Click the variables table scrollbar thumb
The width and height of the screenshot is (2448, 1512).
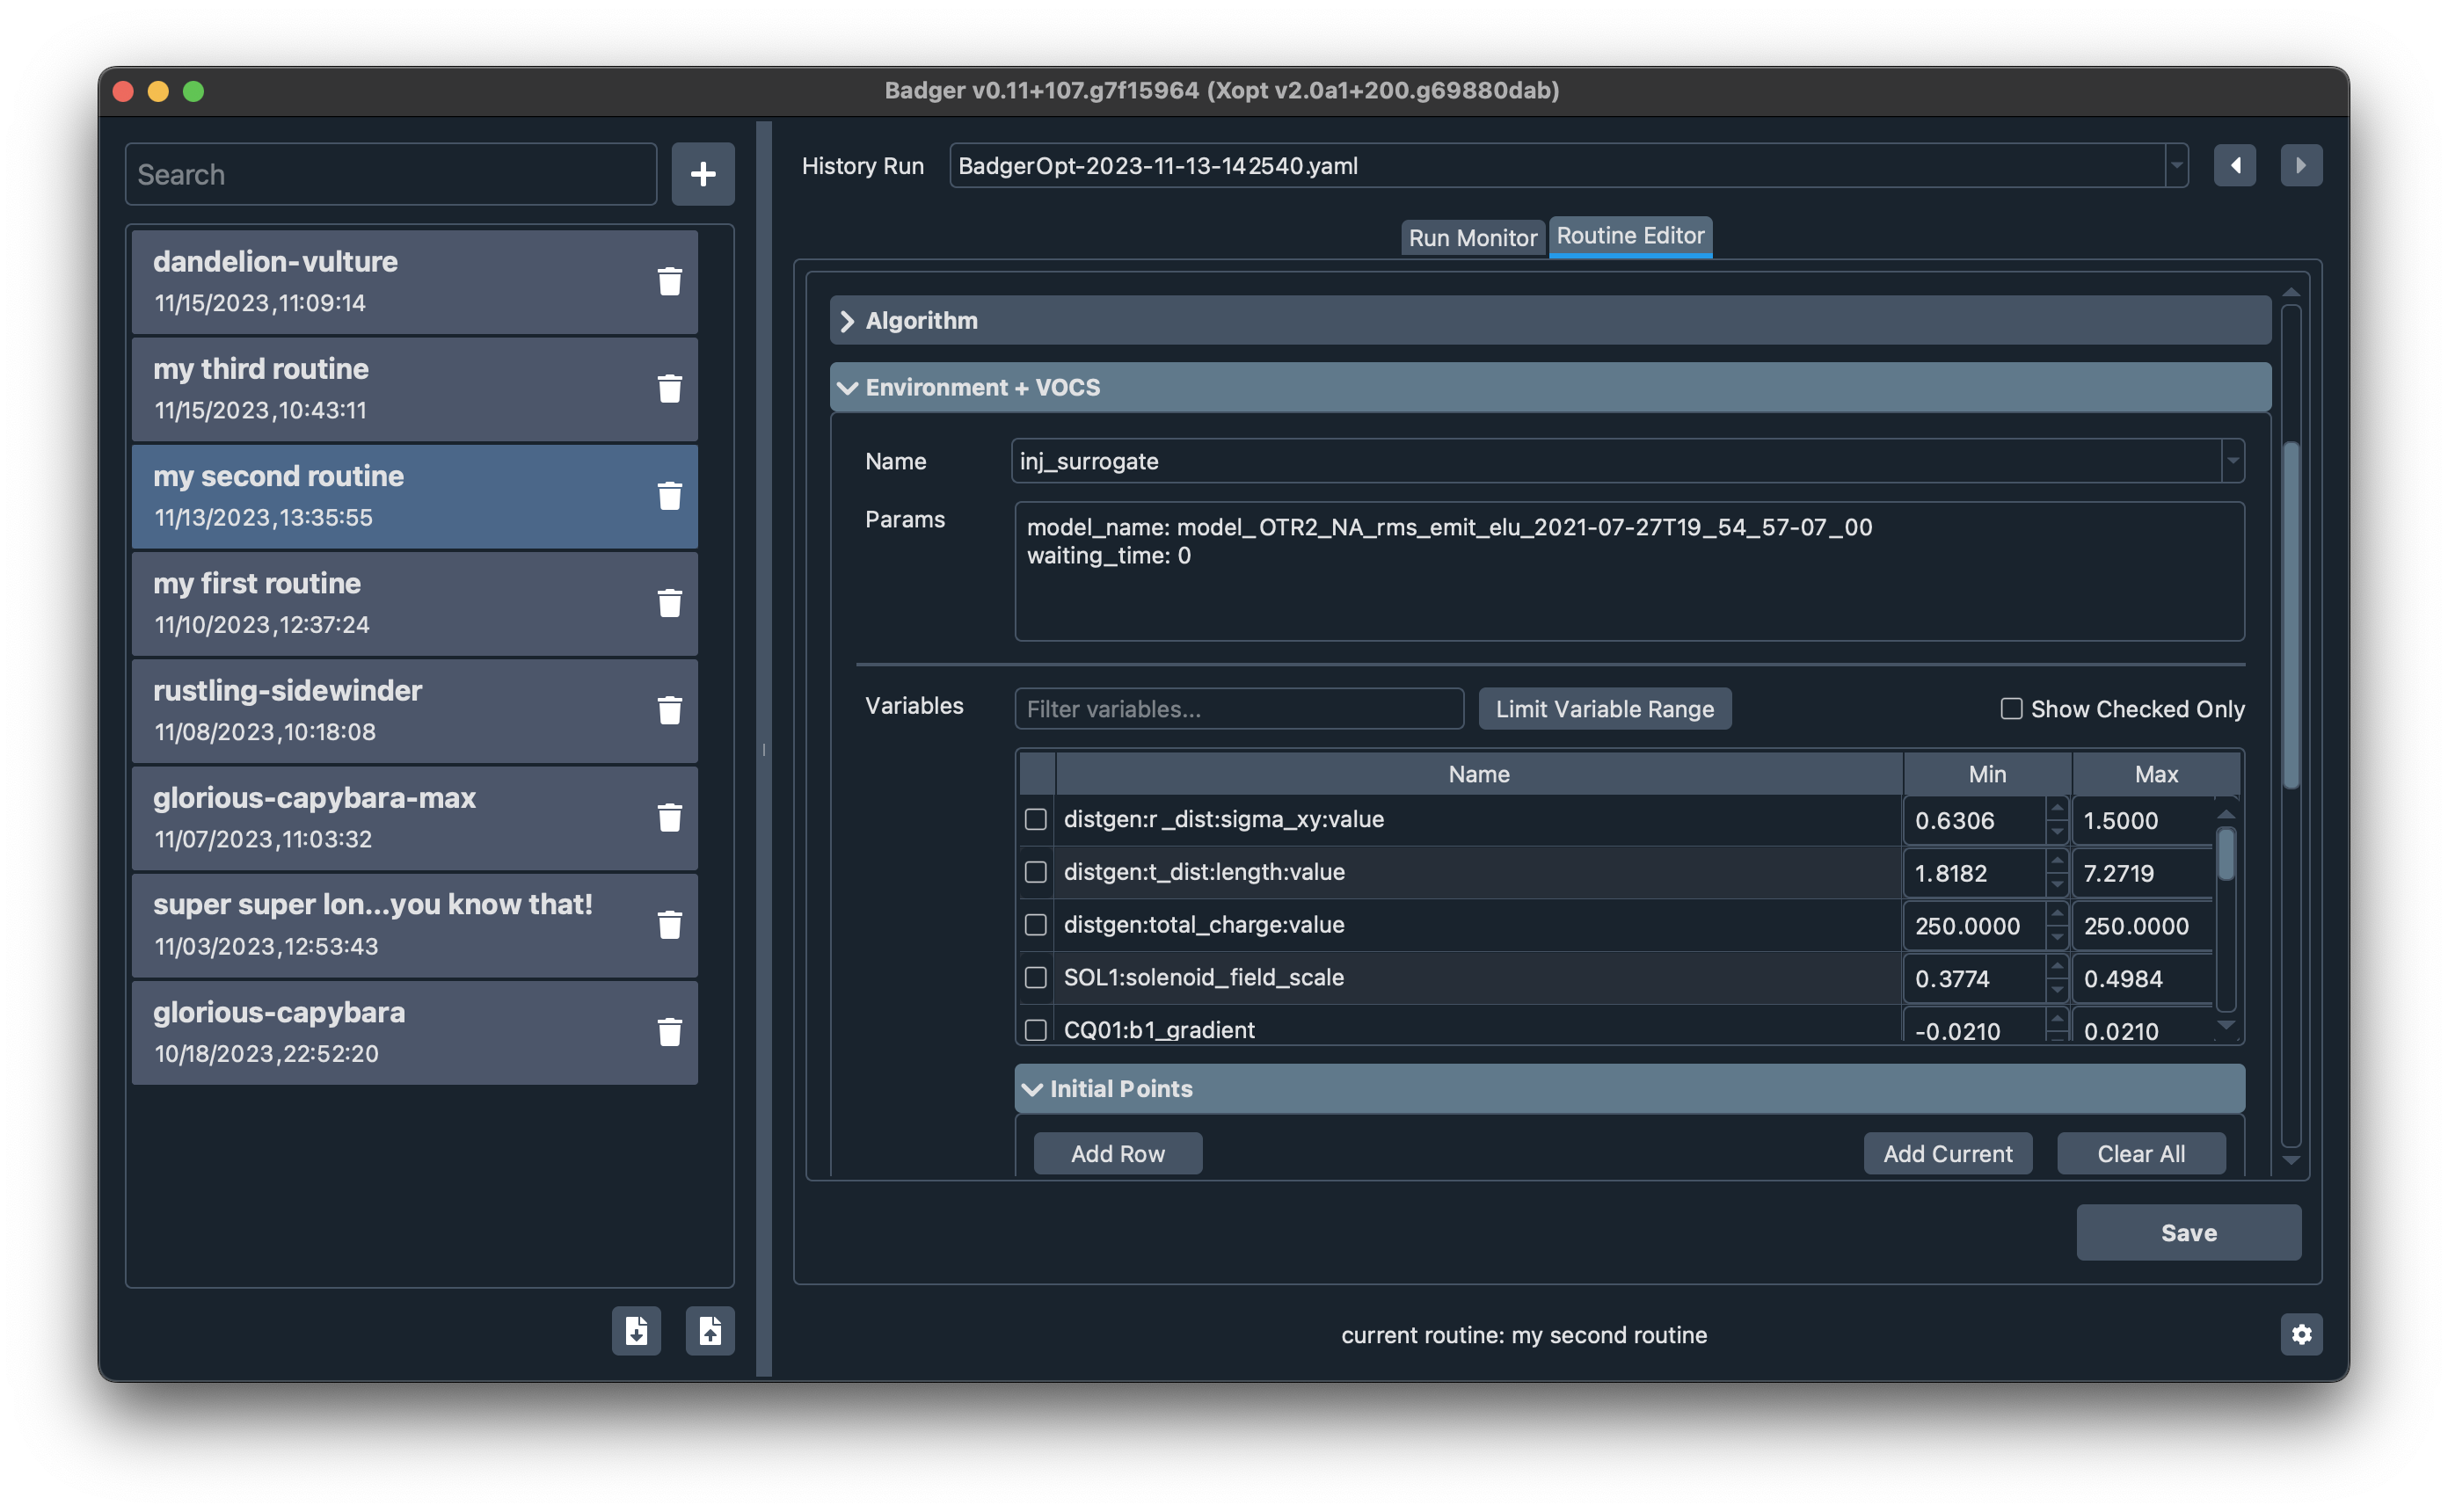click(2225, 854)
